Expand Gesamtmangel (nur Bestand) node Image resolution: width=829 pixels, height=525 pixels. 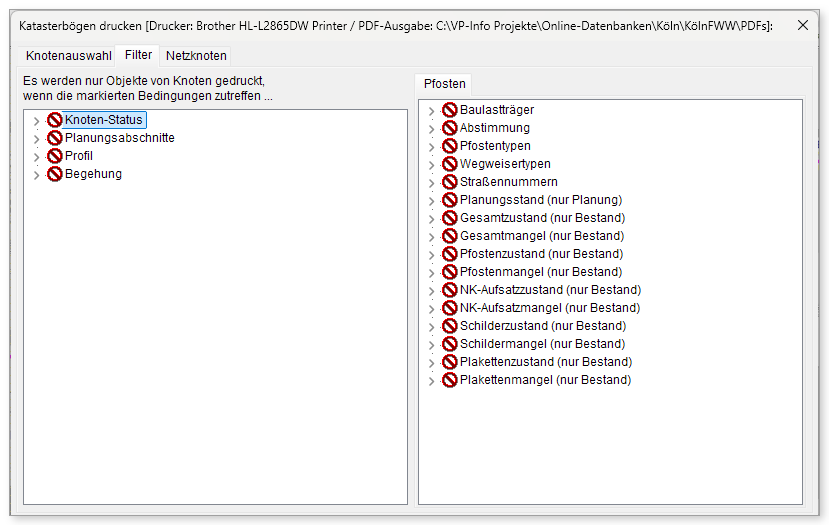point(431,237)
